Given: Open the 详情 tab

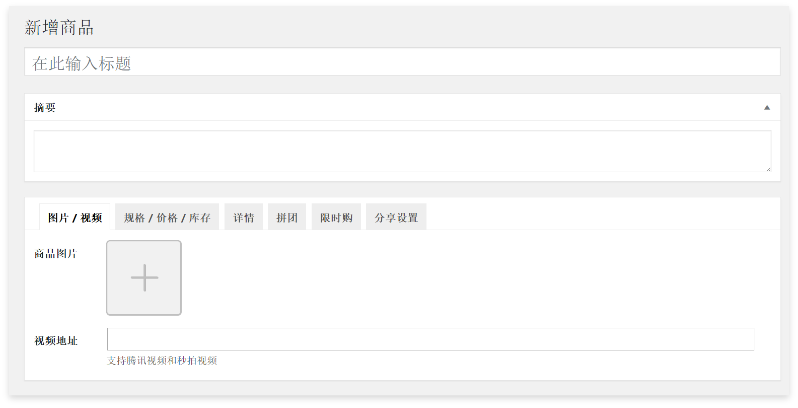Looking at the screenshot, I should tap(243, 217).
